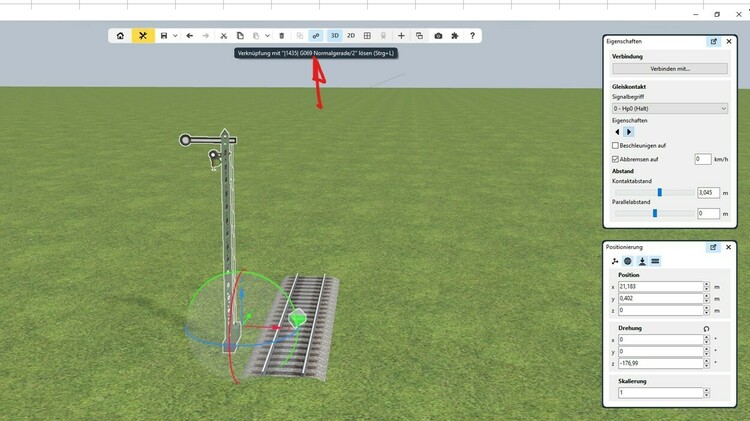The height and width of the screenshot is (421, 750).
Task: Step the Position x value spinner
Action: pyautogui.click(x=706, y=287)
